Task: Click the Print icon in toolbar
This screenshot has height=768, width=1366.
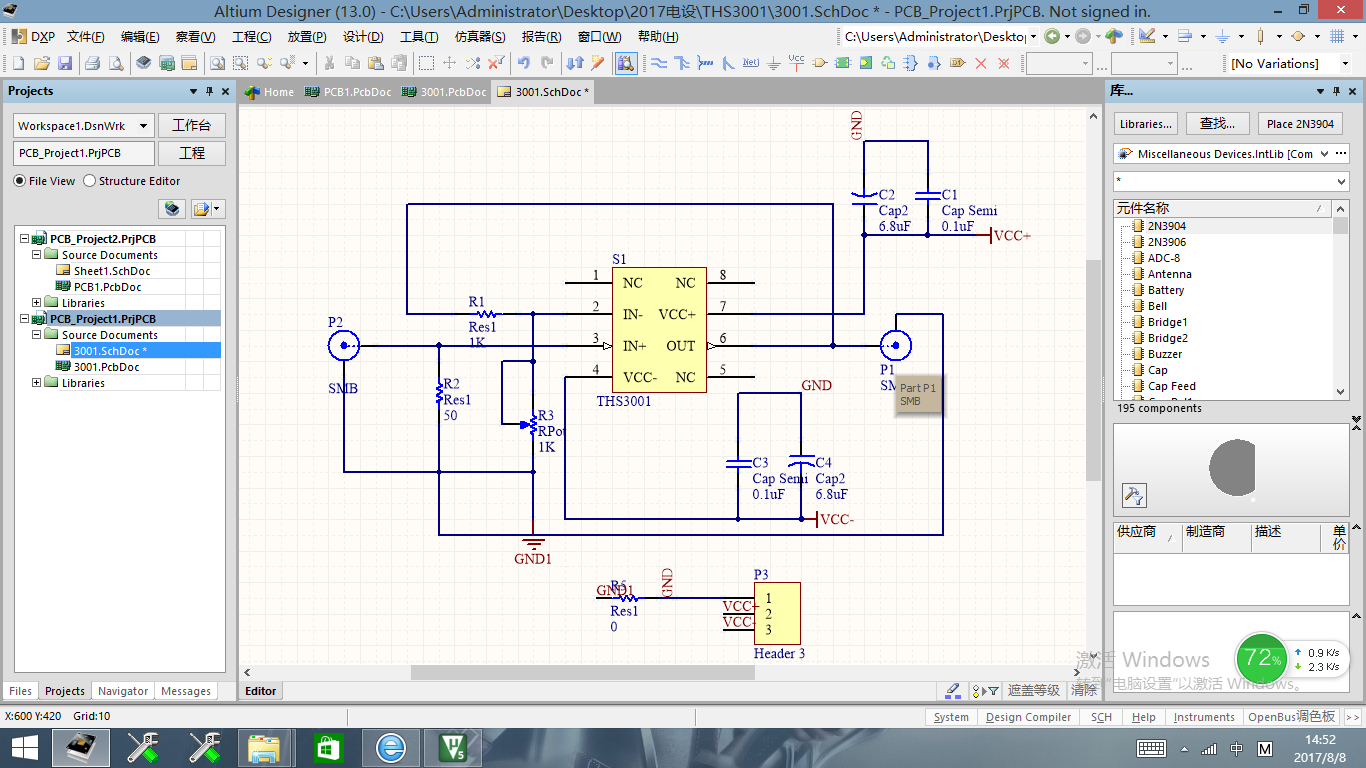Action: point(92,63)
